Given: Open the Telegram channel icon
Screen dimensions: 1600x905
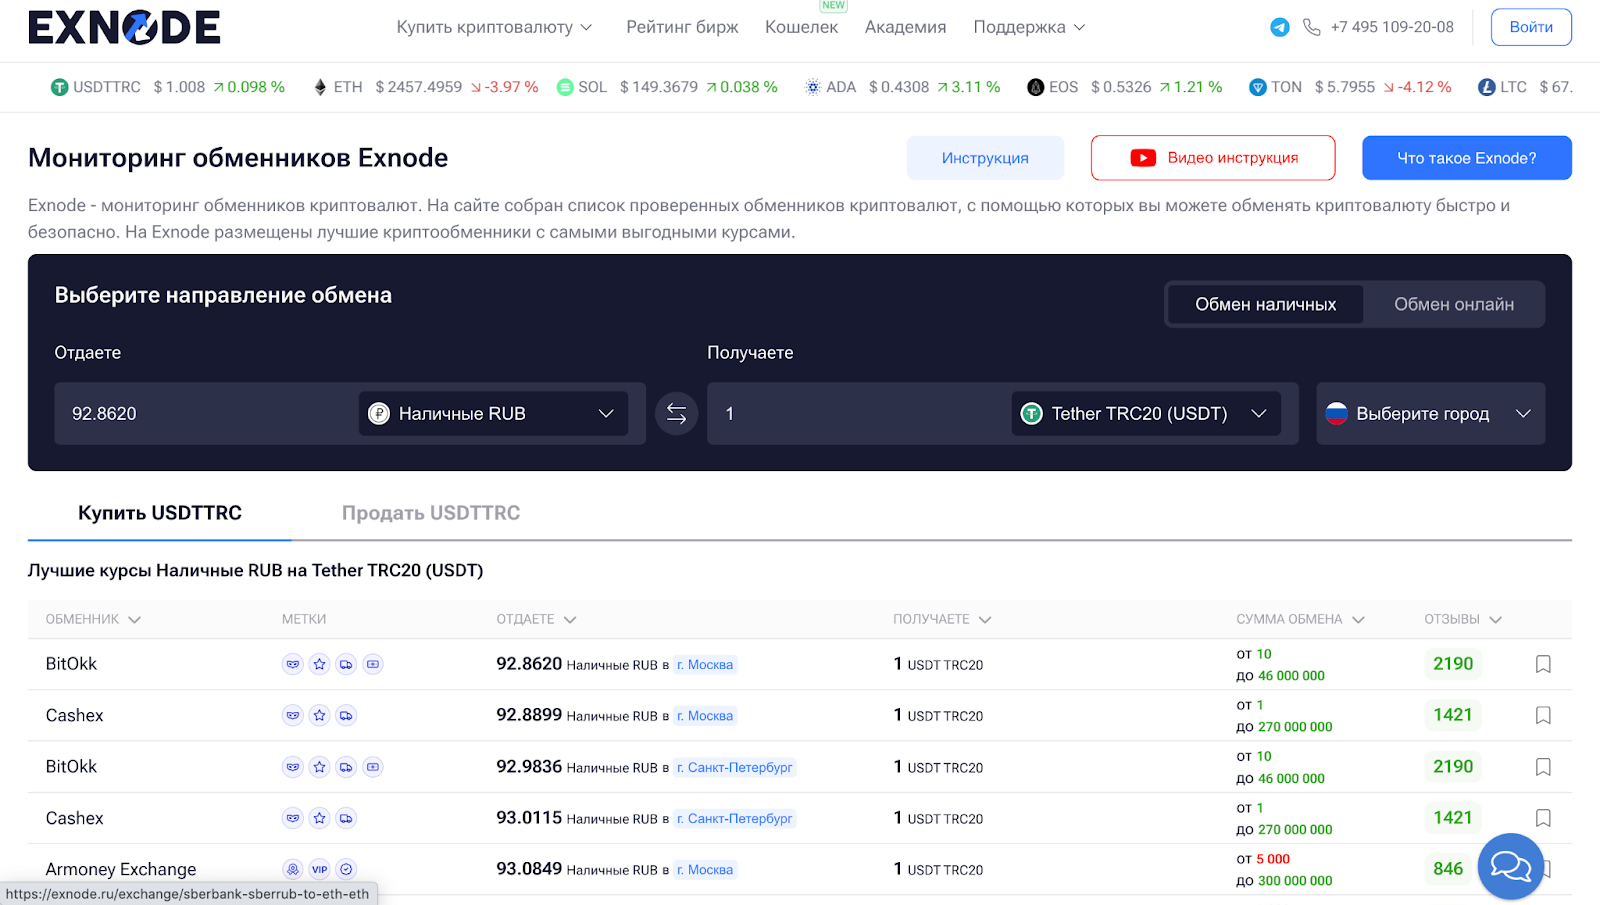Looking at the screenshot, I should (1280, 27).
